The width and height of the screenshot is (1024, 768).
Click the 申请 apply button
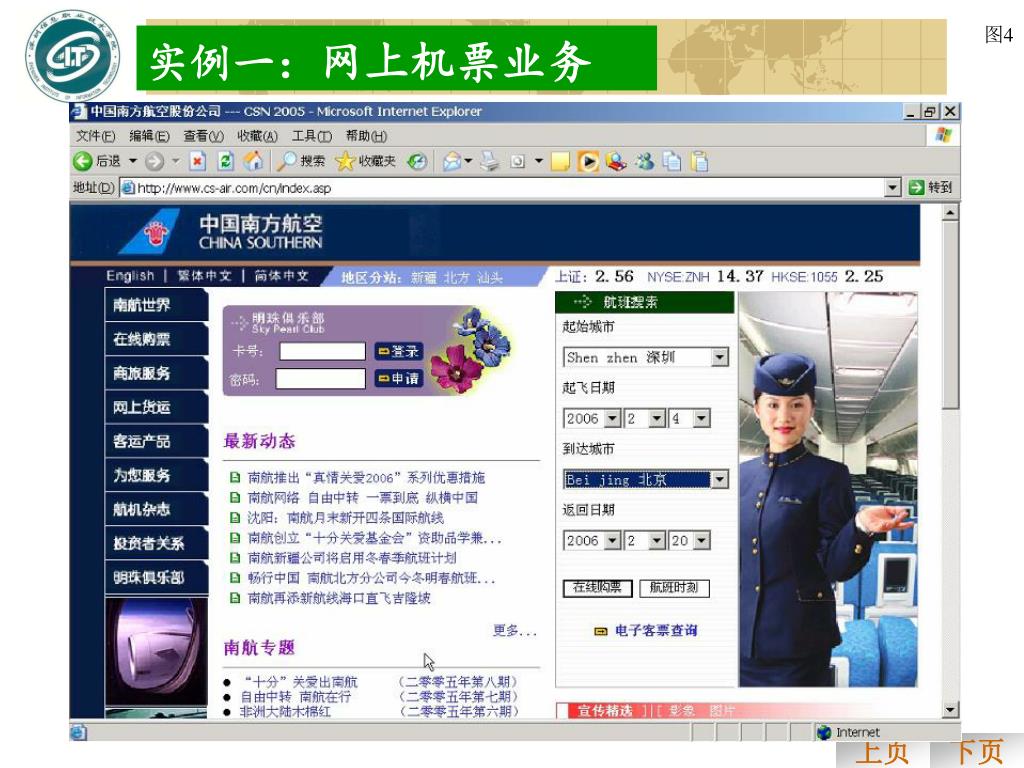point(398,379)
